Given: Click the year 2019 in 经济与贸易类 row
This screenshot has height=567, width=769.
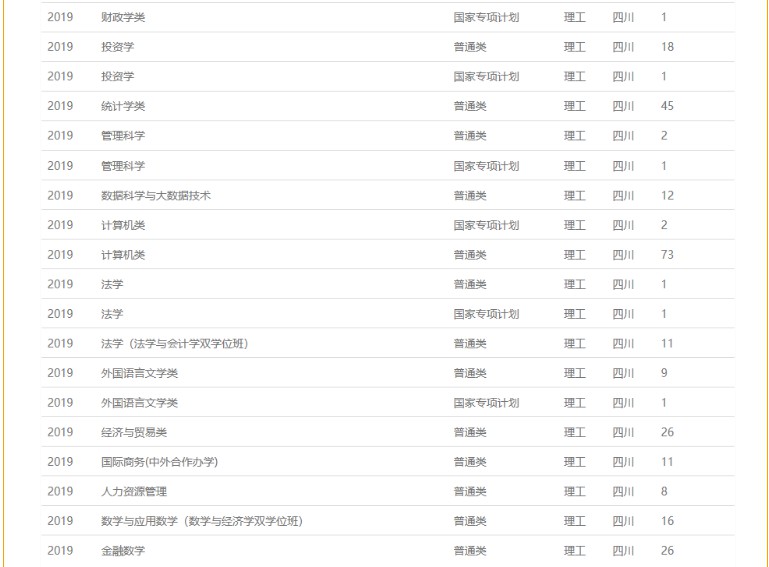Looking at the screenshot, I should click(60, 433).
